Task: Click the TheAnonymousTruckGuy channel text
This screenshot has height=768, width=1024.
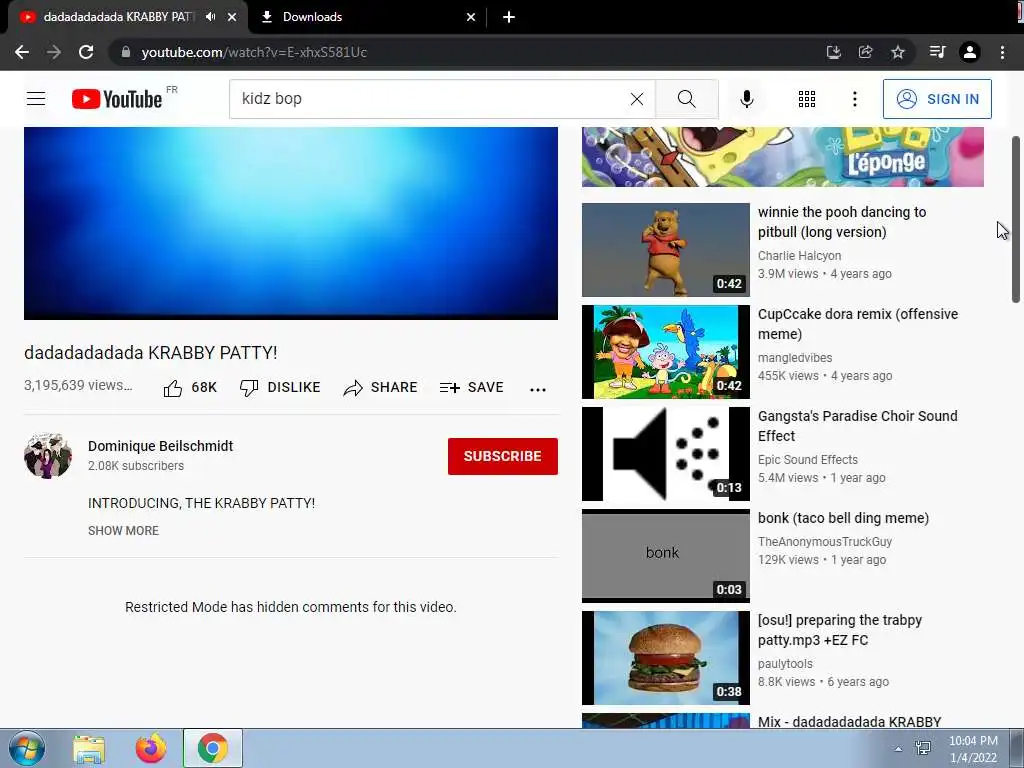Action: click(x=825, y=541)
